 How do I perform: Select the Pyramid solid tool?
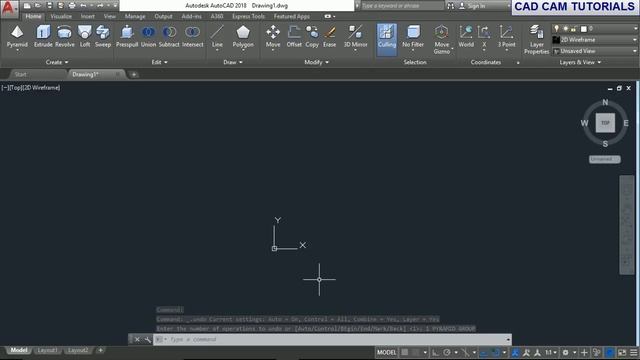pos(17,36)
